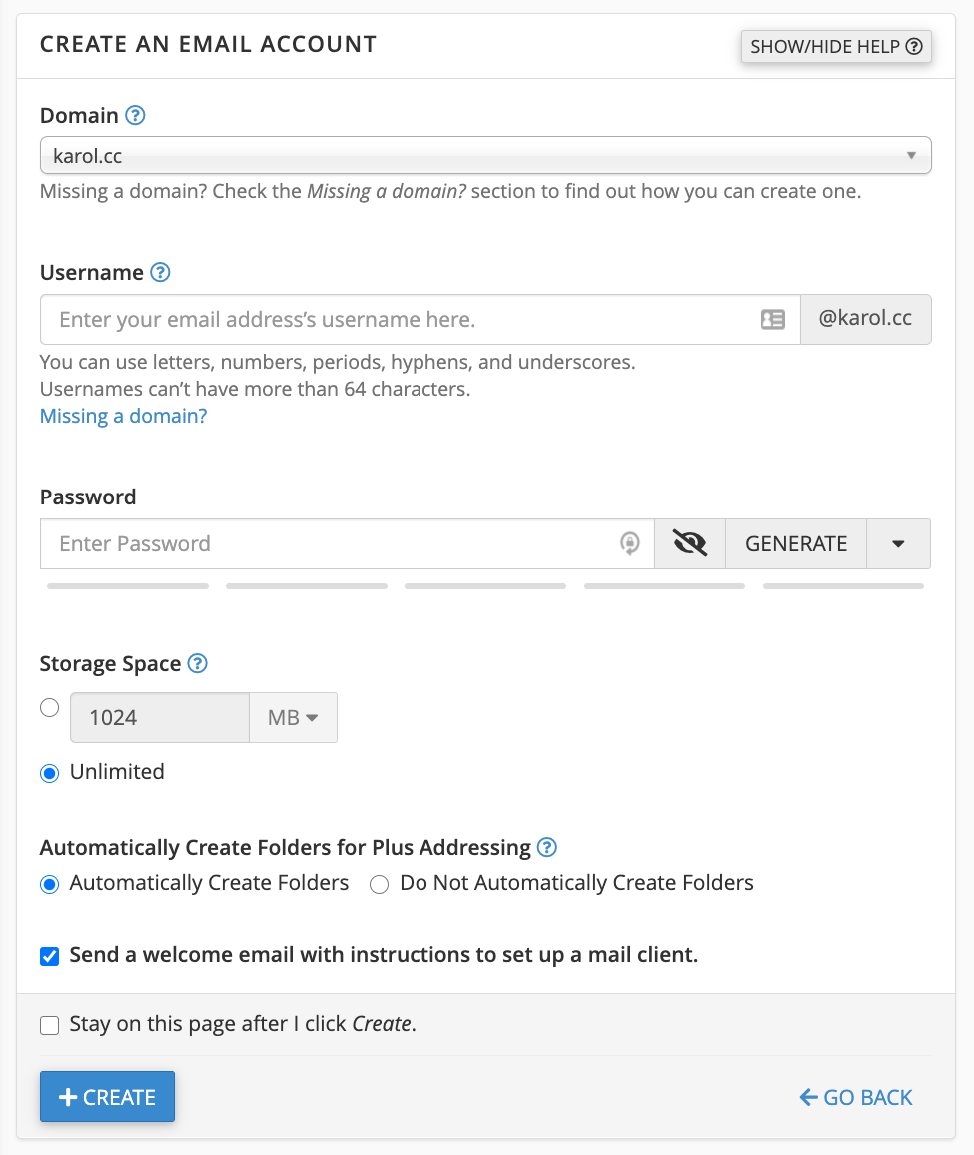Viewport: 974px width, 1155px height.
Task: Open the Domain help tooltip
Action: click(x=135, y=116)
